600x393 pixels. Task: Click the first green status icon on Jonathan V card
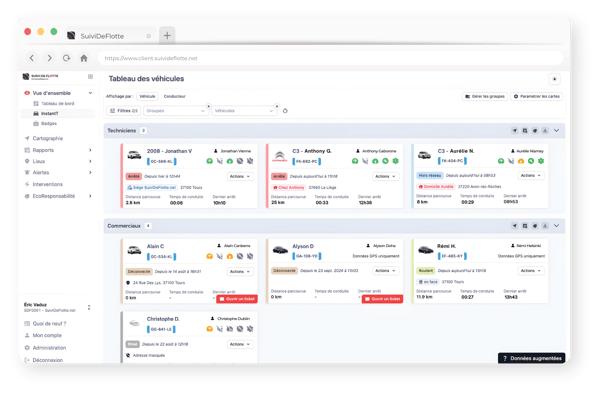pyautogui.click(x=210, y=161)
